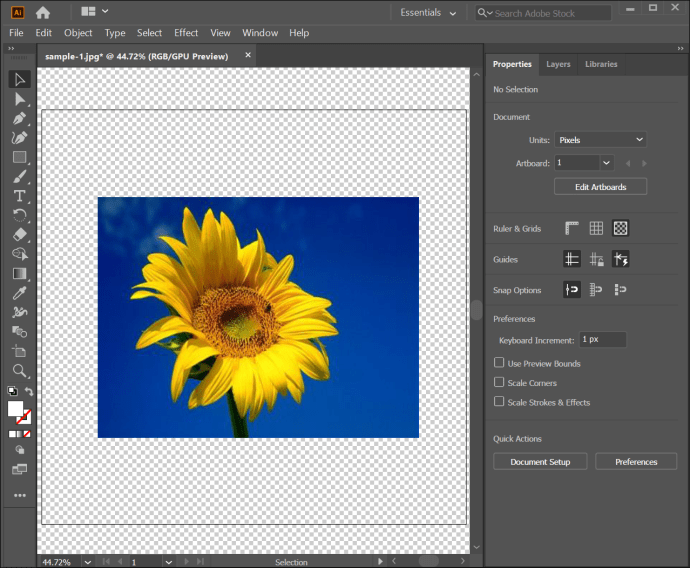Expand the Artboard number dropdown

tap(606, 162)
